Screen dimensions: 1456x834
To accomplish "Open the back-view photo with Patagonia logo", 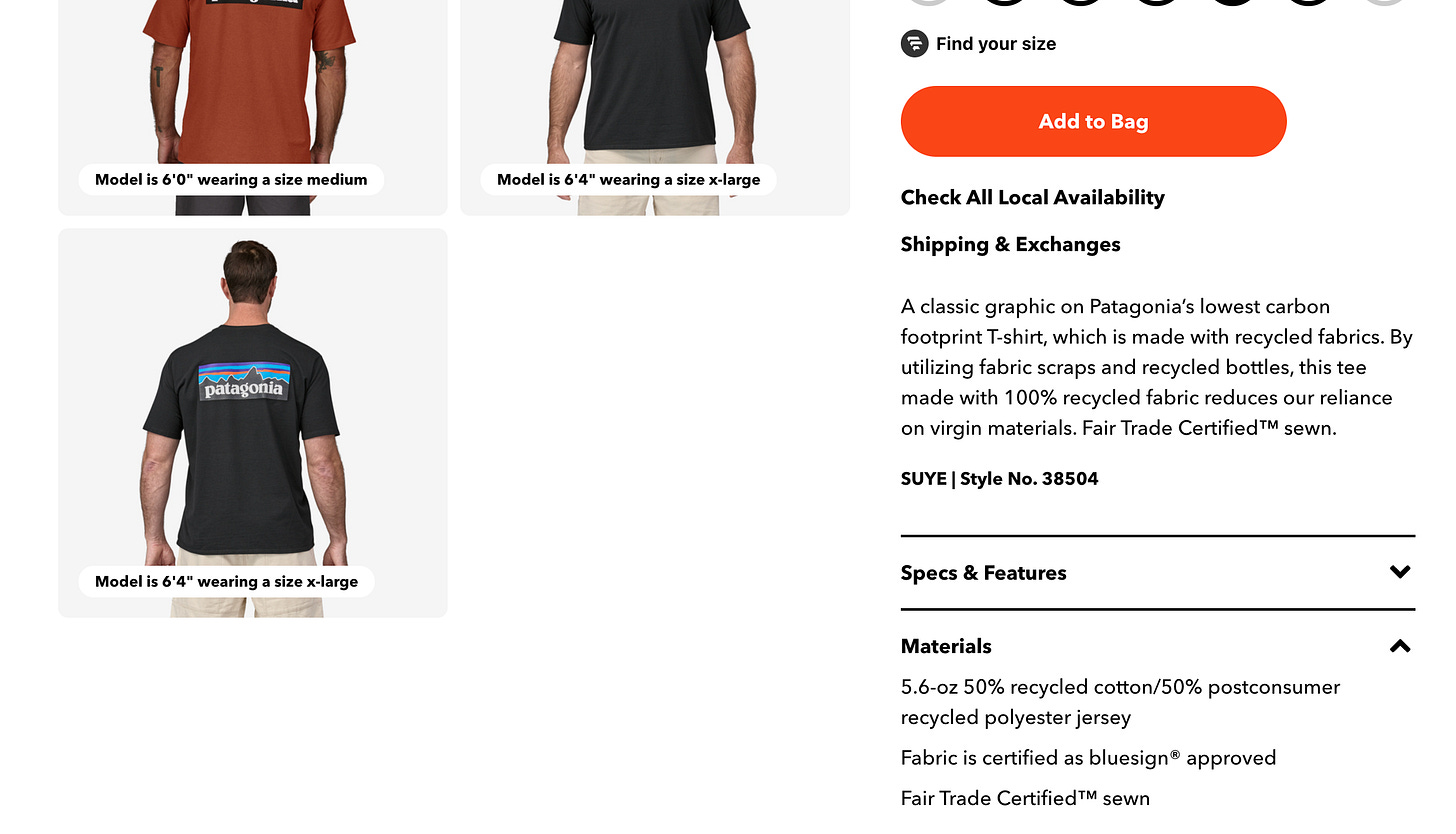I will click(x=253, y=422).
